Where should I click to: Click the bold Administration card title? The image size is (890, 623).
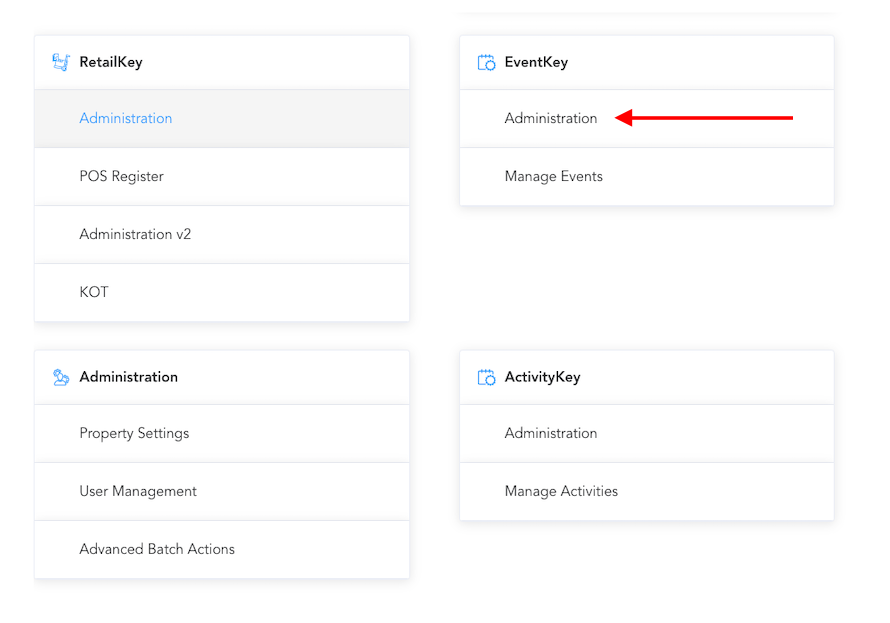(128, 377)
